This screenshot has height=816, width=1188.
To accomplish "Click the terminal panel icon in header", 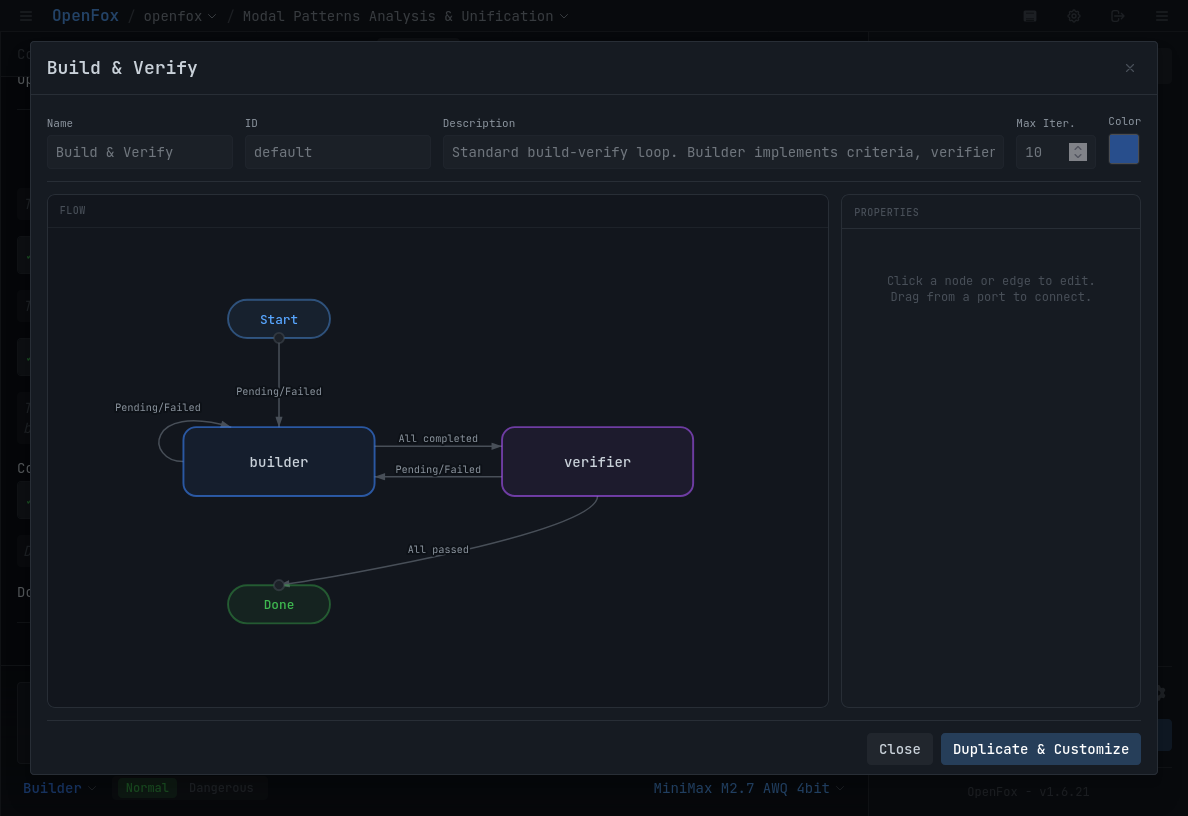I will [1030, 16].
